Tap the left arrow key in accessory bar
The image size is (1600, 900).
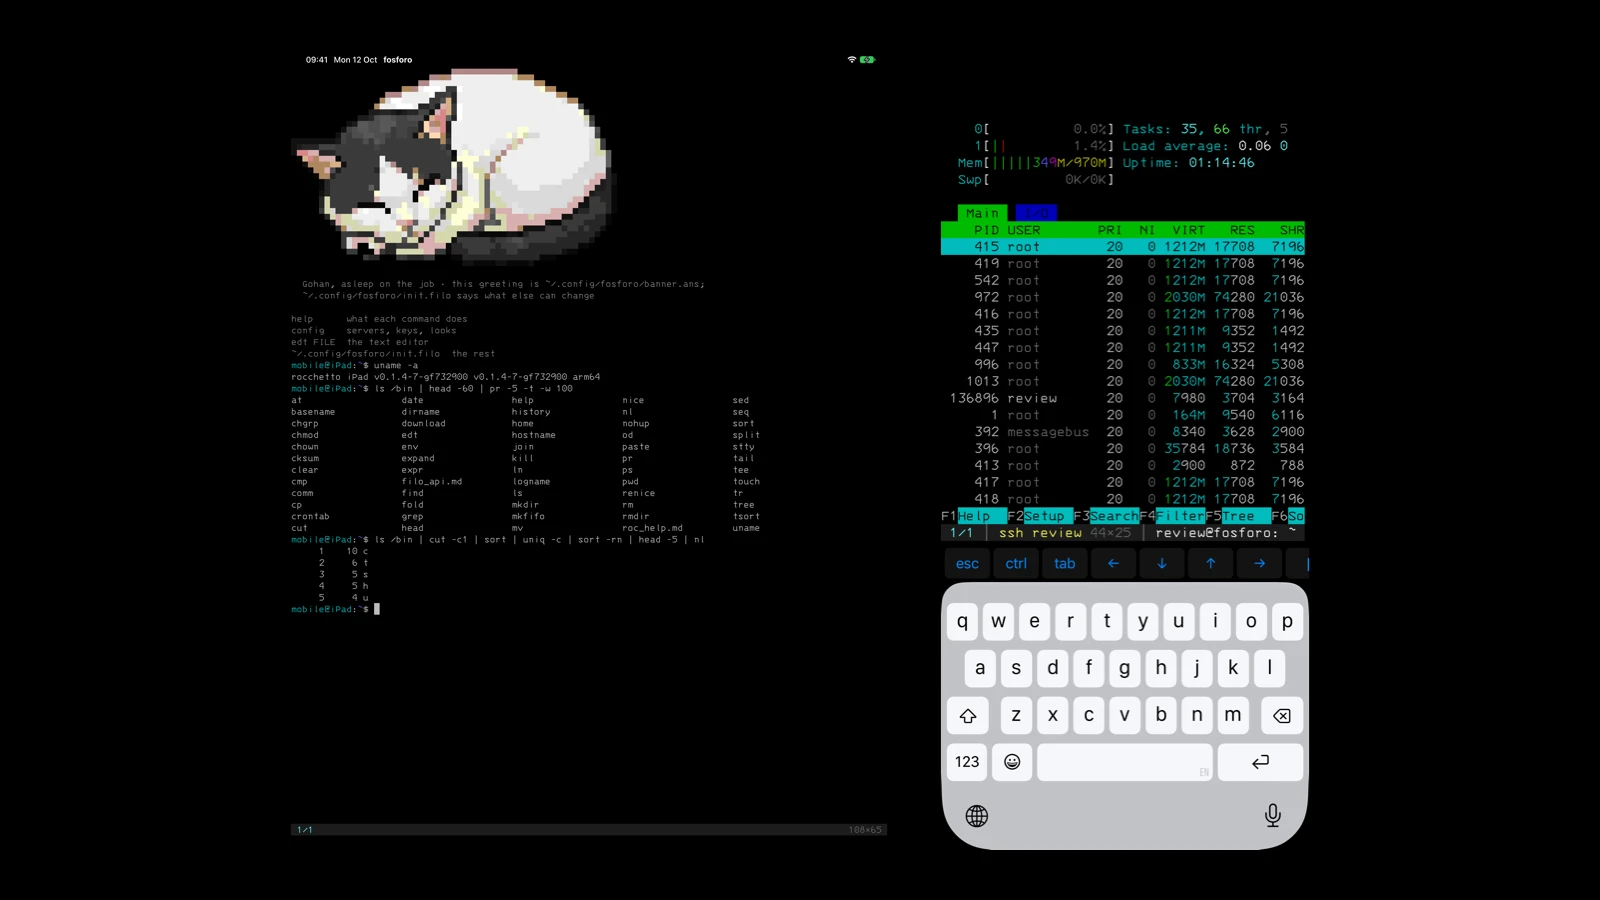[x=1113, y=563]
